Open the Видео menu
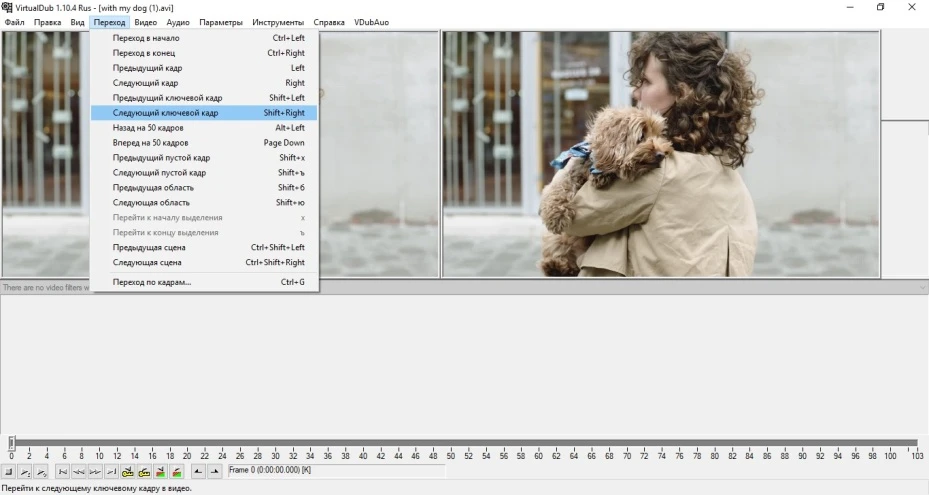This screenshot has height=495, width=929. pos(145,22)
